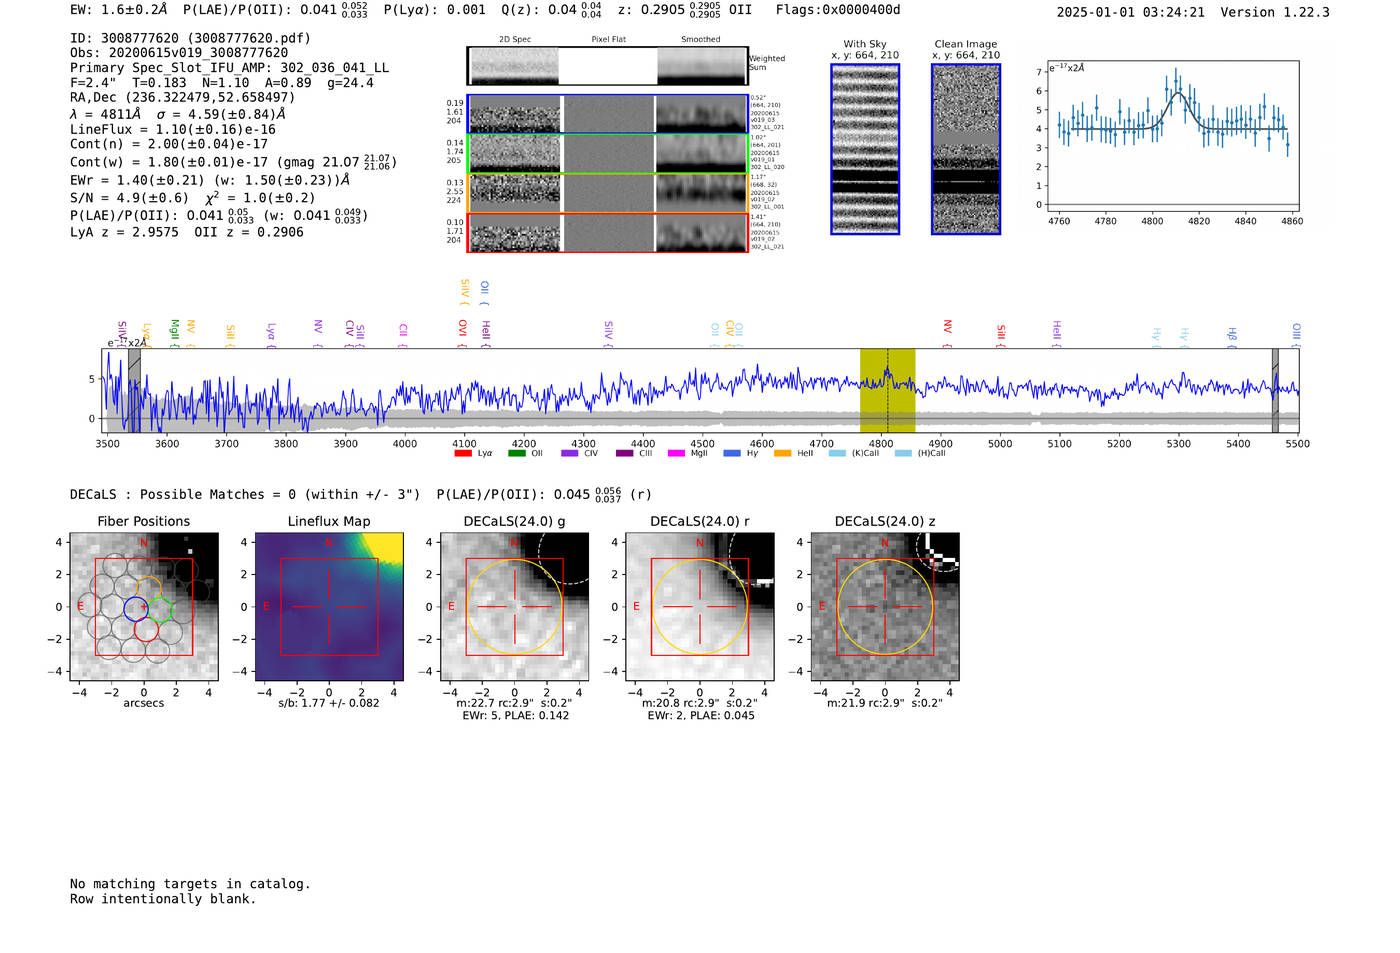Select the orange-framed fiber spectrum row
Screen dimensions: 1400x953
608,193
